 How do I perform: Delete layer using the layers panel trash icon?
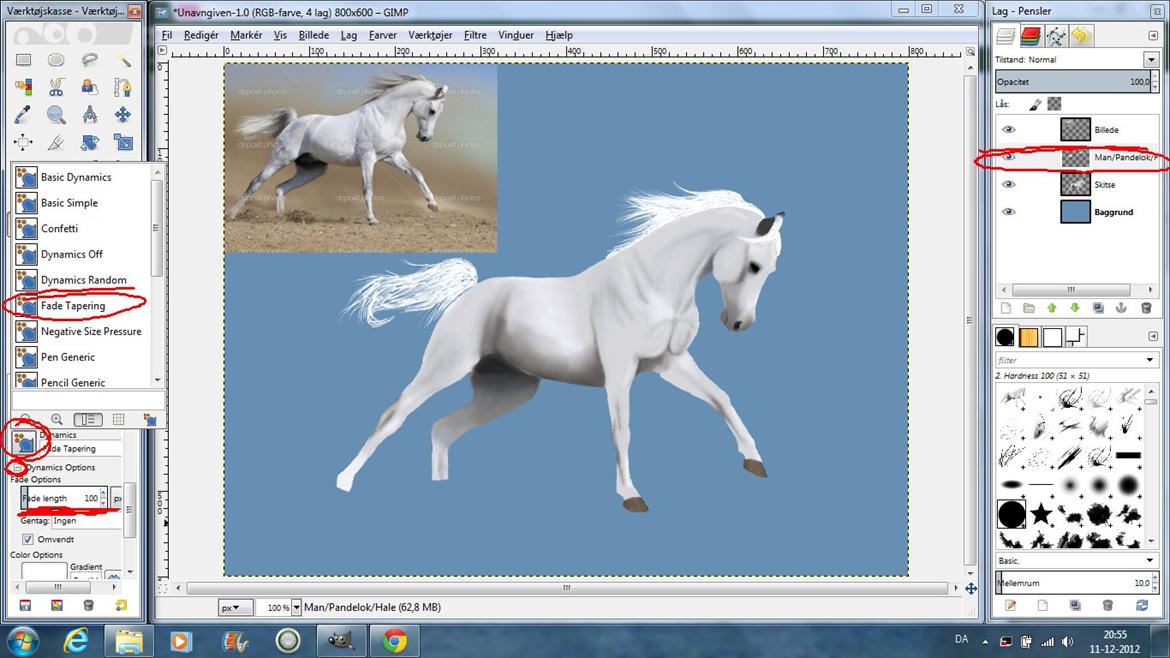tap(1146, 309)
